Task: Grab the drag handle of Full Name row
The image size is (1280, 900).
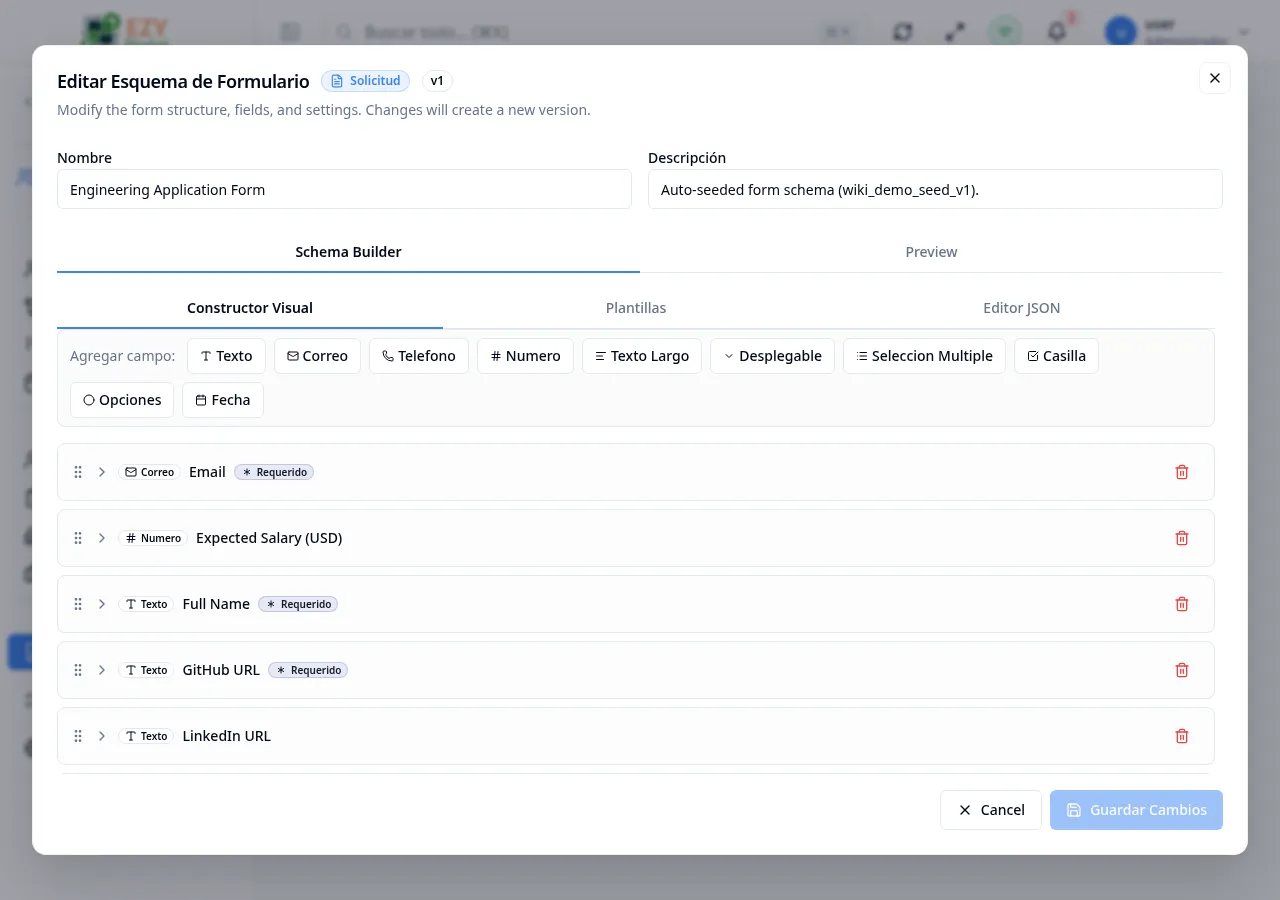Action: [x=78, y=604]
